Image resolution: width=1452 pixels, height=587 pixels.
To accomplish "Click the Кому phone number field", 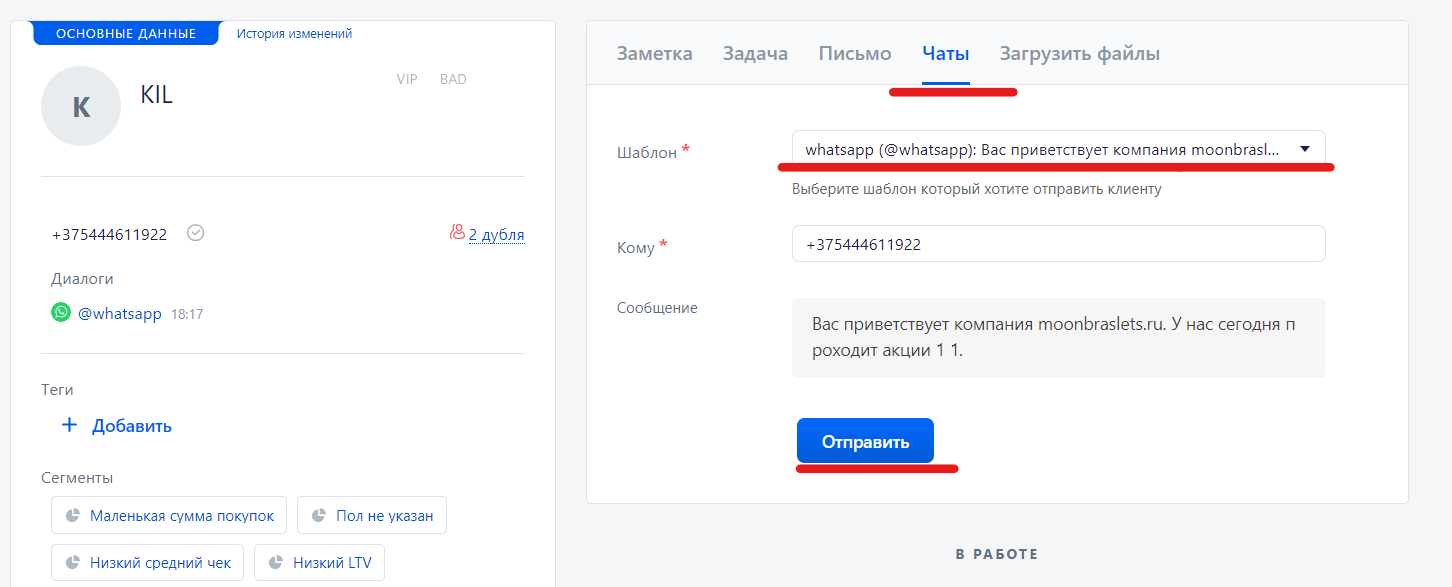I will click(x=1058, y=244).
